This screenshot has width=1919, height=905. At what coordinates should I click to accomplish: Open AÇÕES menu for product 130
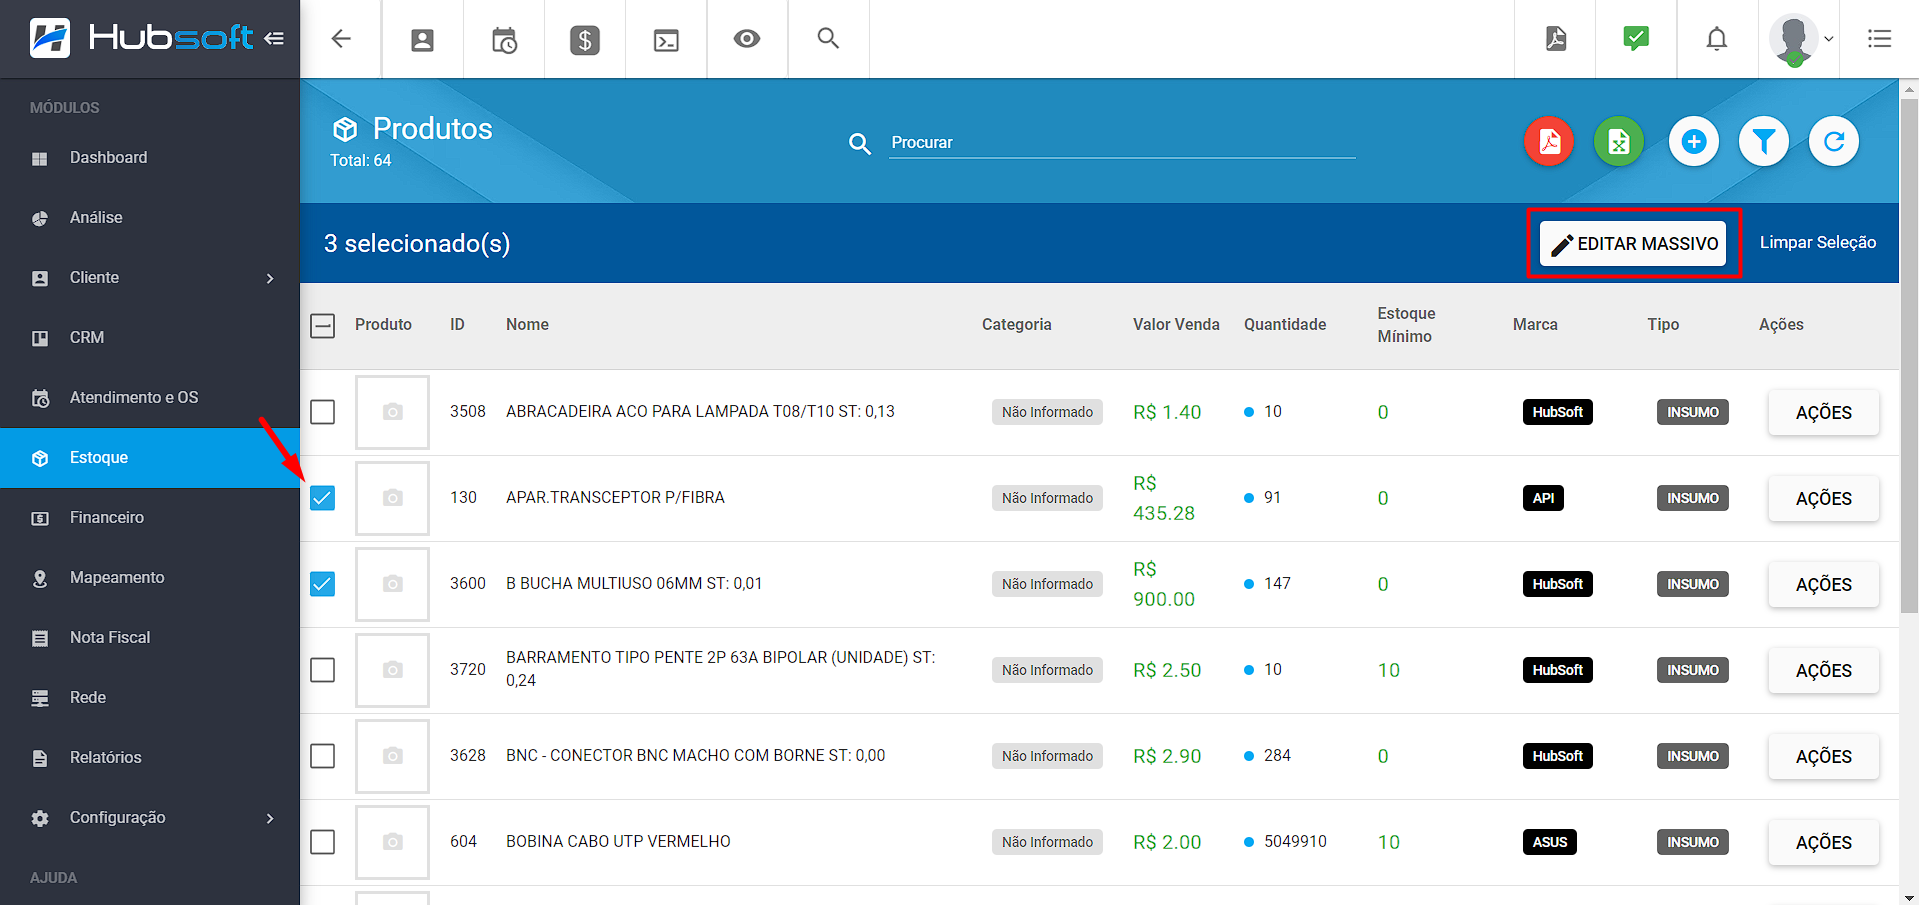pos(1823,499)
